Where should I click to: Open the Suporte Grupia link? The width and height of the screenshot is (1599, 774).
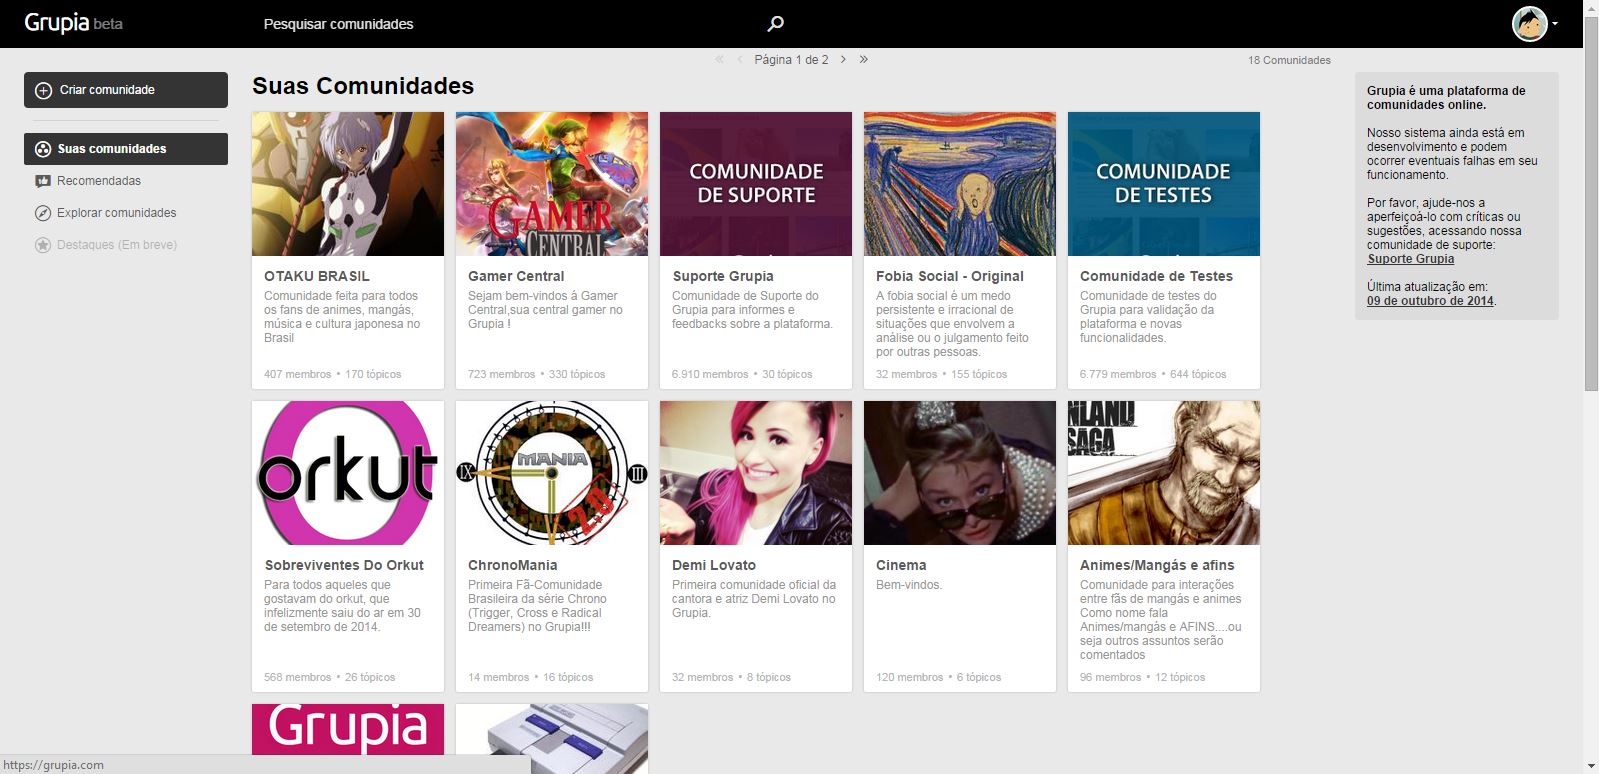(1410, 259)
